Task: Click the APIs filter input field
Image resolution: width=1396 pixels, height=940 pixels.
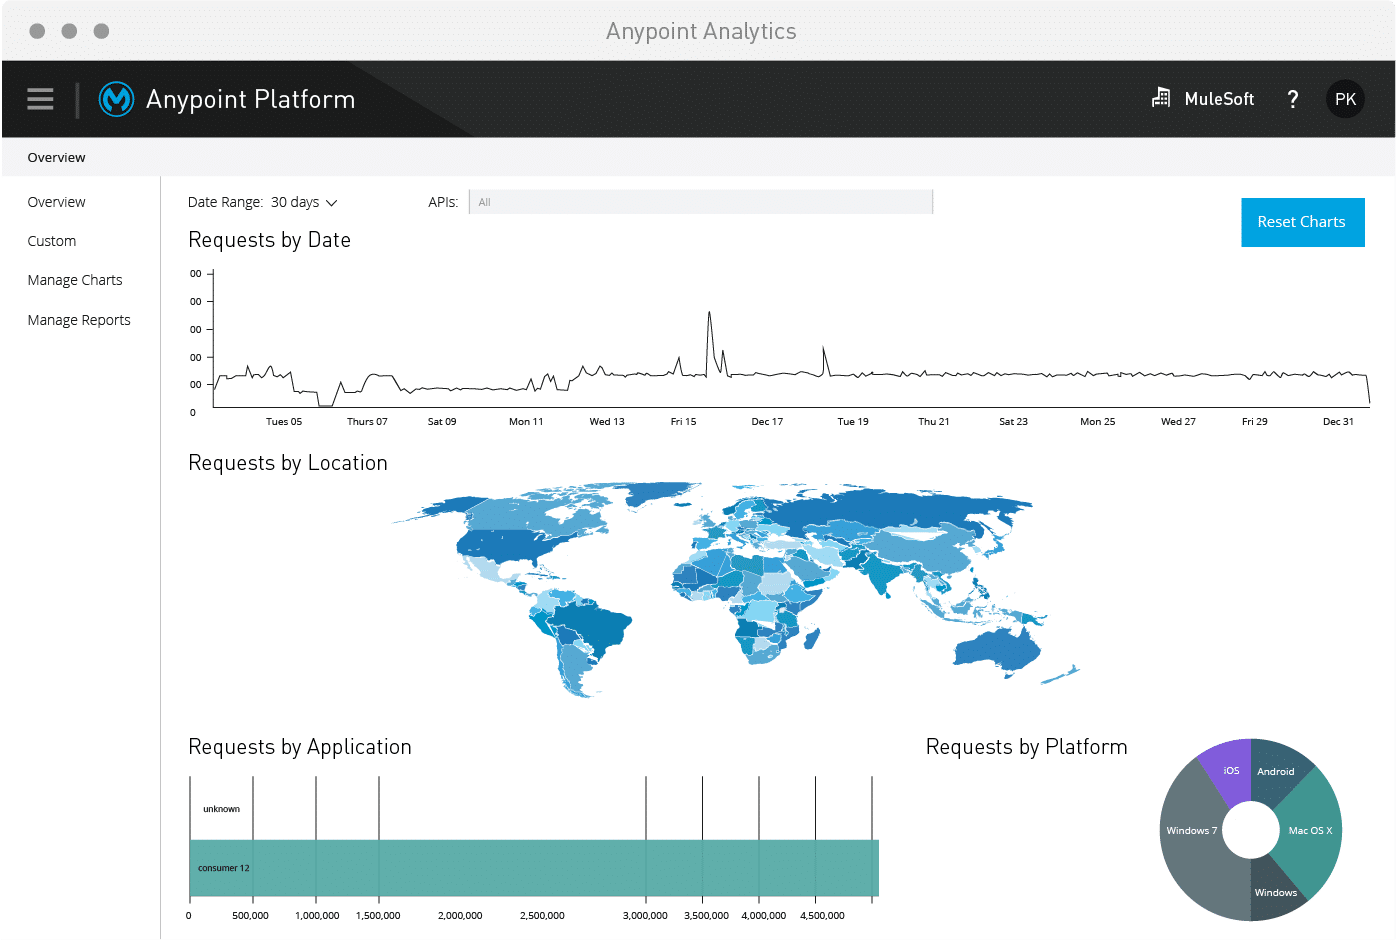Action: click(700, 202)
